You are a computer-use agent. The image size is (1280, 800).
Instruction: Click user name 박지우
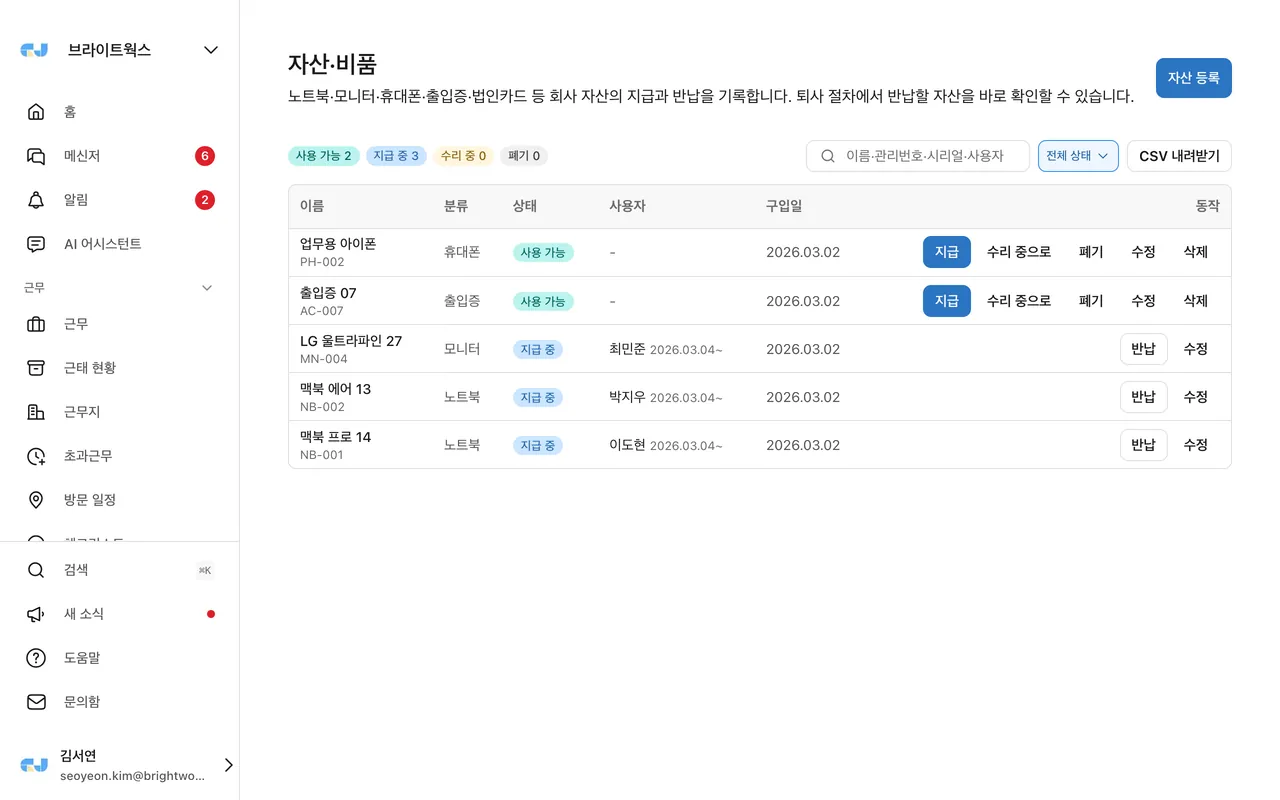coord(627,397)
